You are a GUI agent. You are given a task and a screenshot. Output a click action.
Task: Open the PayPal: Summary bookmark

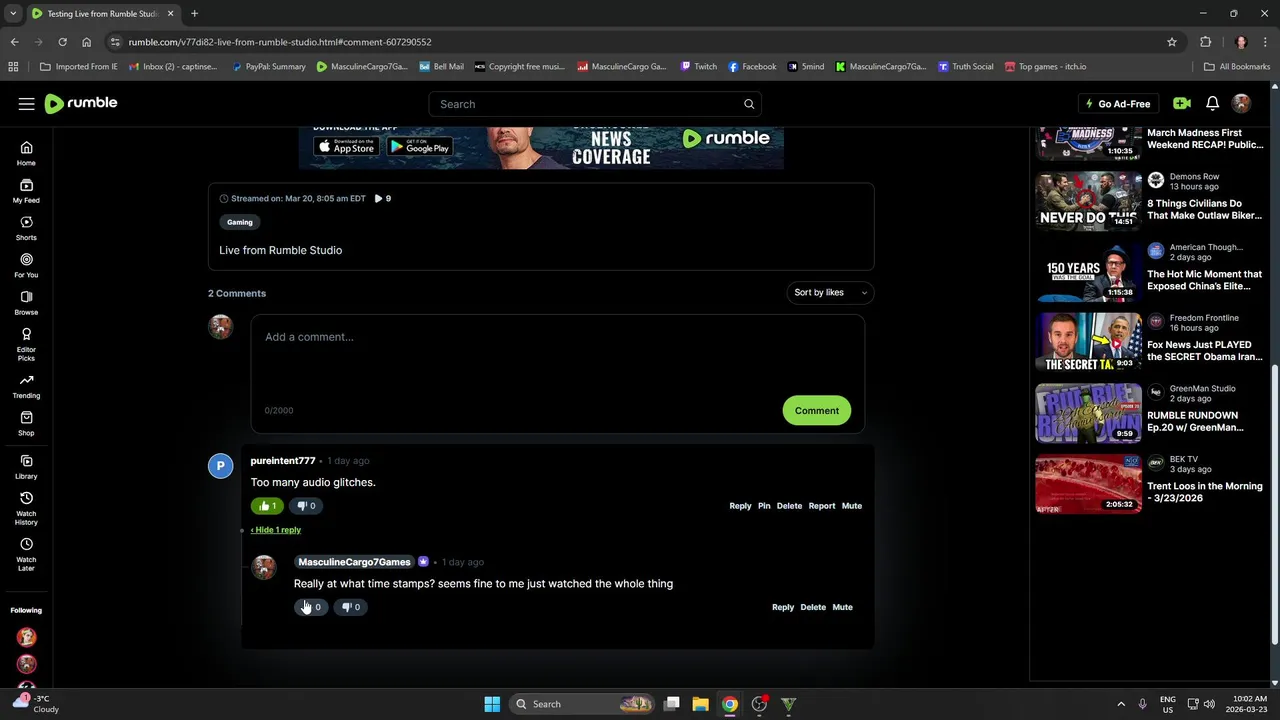pos(268,67)
